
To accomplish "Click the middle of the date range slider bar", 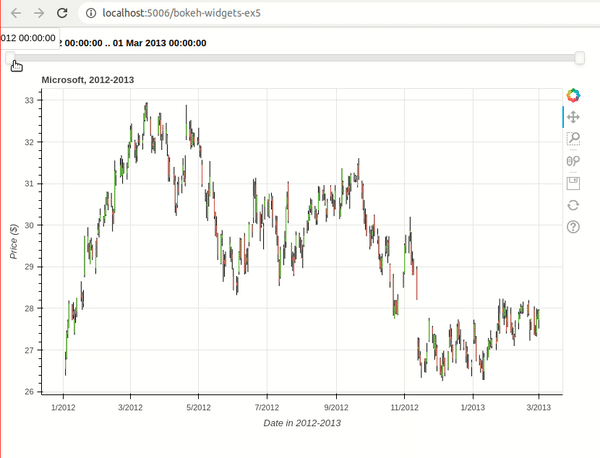I will tap(295, 58).
